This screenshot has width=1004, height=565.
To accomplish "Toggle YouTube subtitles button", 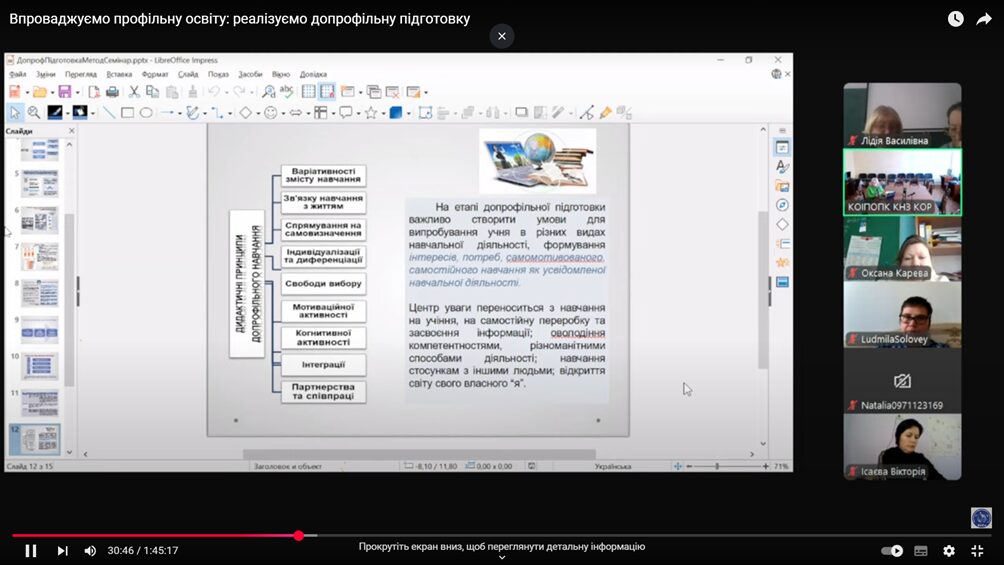I will (921, 551).
